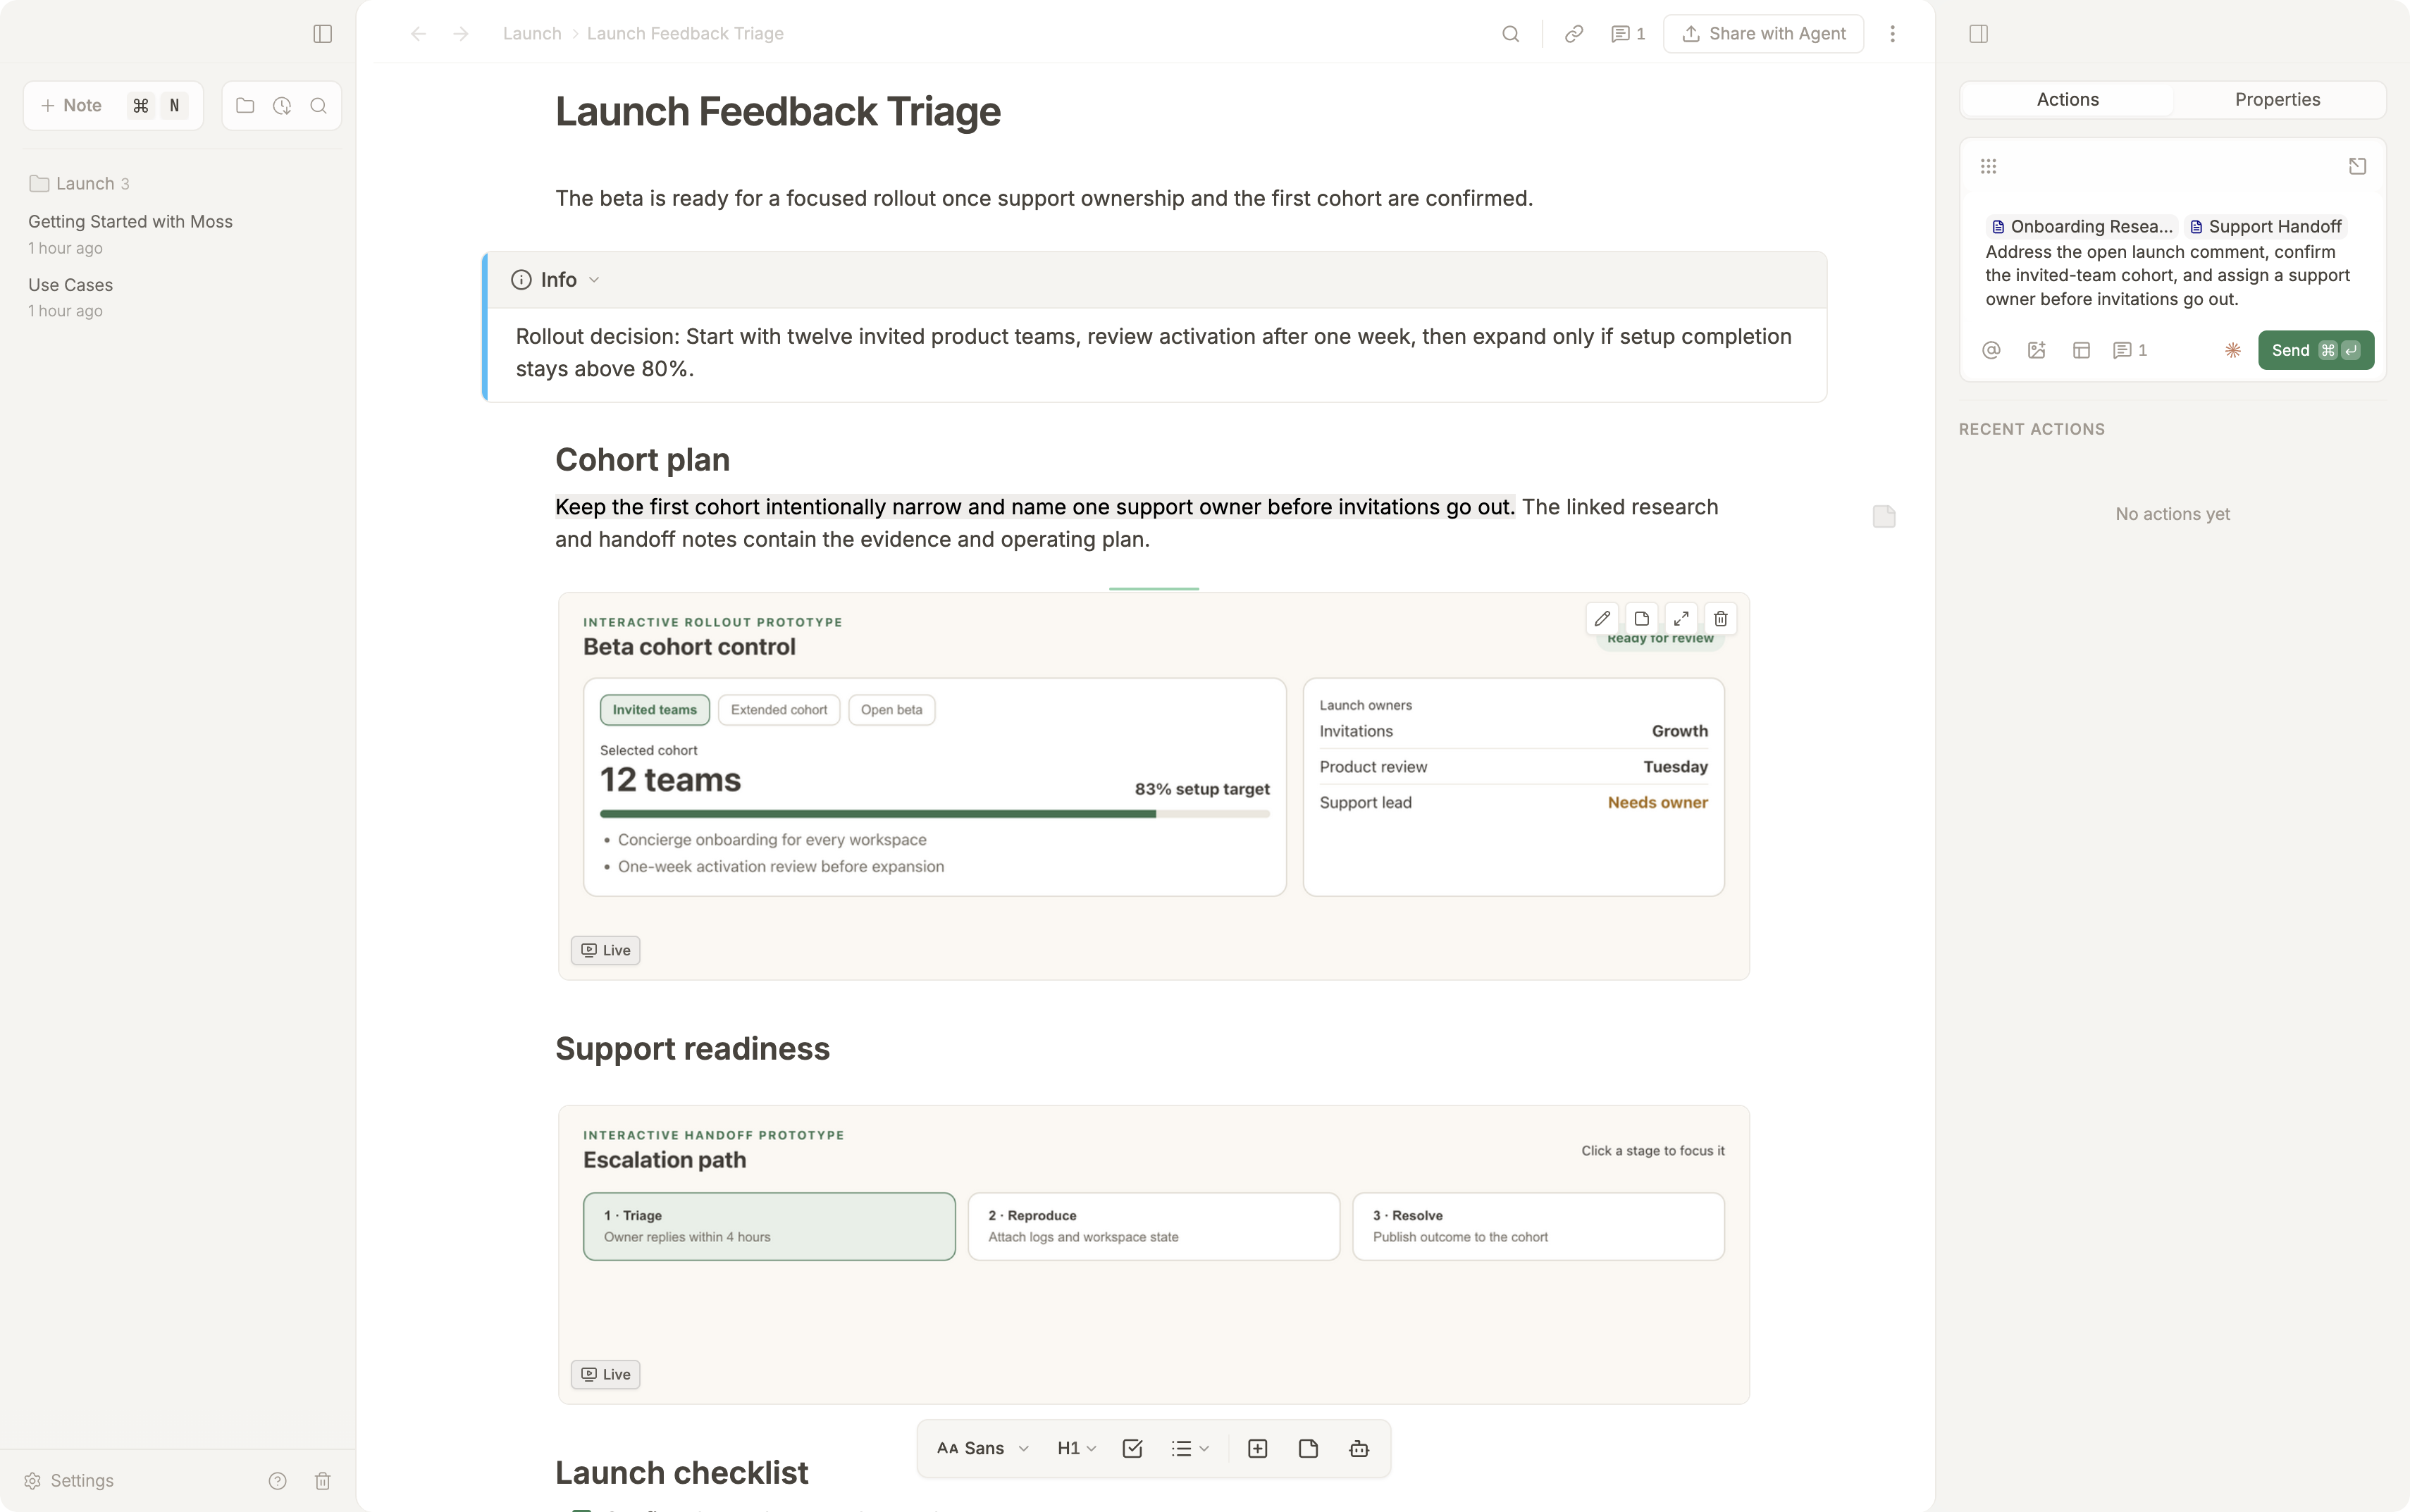Screen dimensions: 2410x1512
Task: Open the three-dot more options menu
Action: 1892,34
